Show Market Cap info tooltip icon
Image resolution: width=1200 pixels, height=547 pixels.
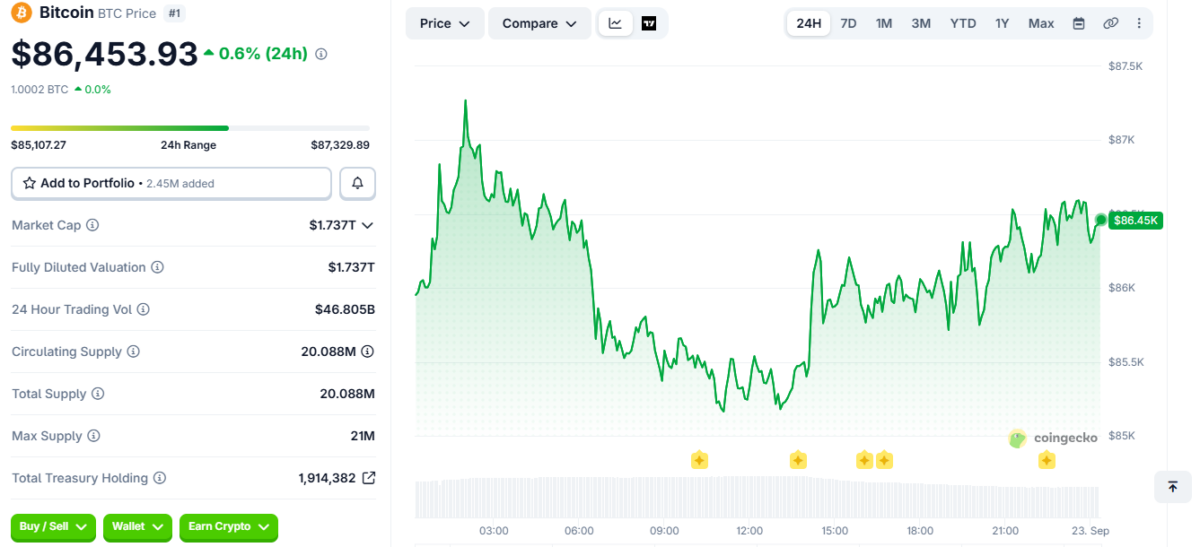pyautogui.click(x=93, y=225)
